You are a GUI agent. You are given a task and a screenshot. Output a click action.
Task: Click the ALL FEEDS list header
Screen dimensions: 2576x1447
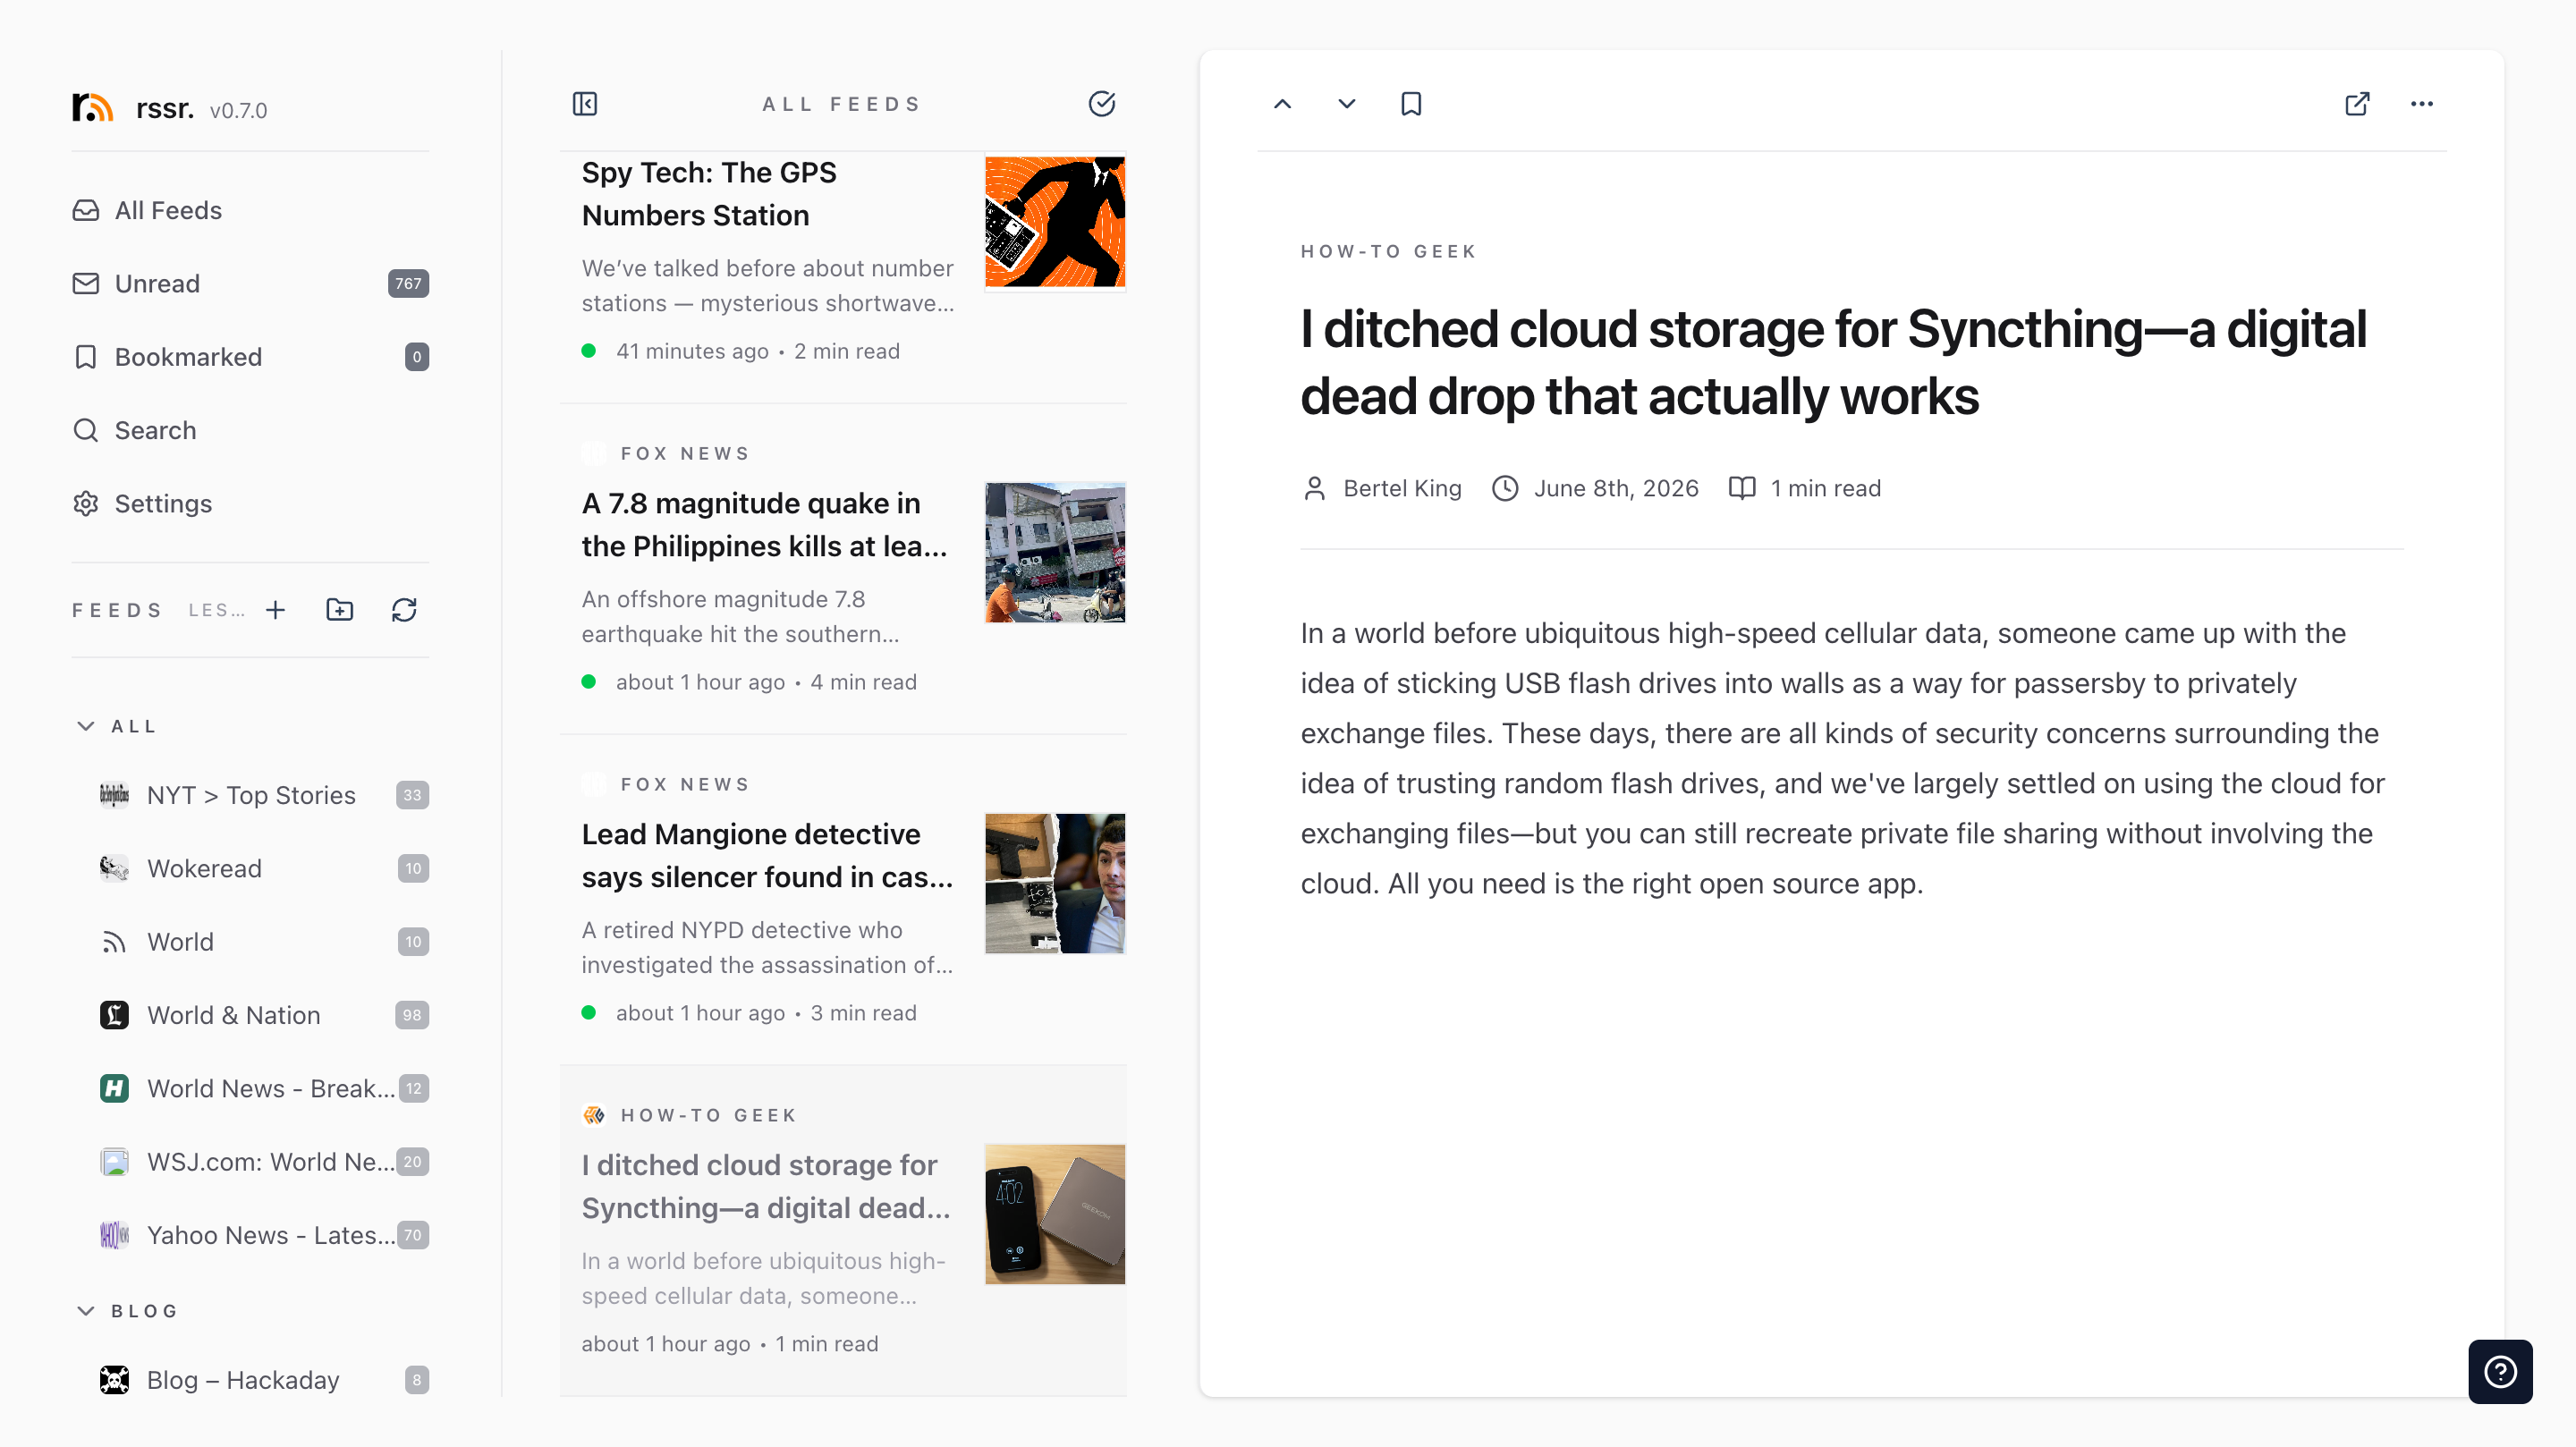pos(842,104)
